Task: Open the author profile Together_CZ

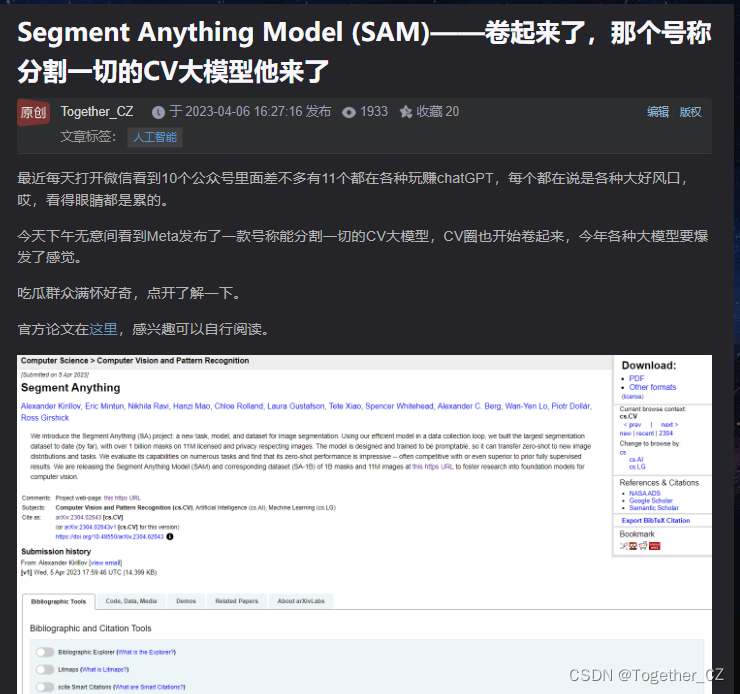Action: click(x=97, y=111)
